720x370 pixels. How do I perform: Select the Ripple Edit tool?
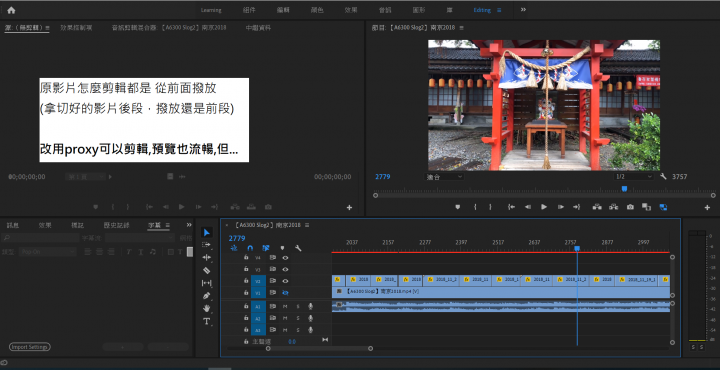click(x=207, y=258)
